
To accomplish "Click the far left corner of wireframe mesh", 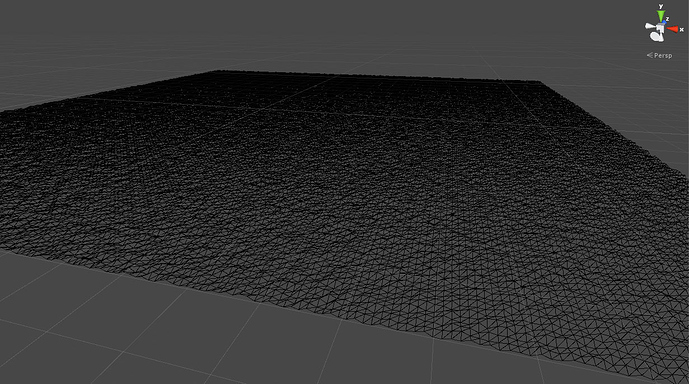I will 216,71.
